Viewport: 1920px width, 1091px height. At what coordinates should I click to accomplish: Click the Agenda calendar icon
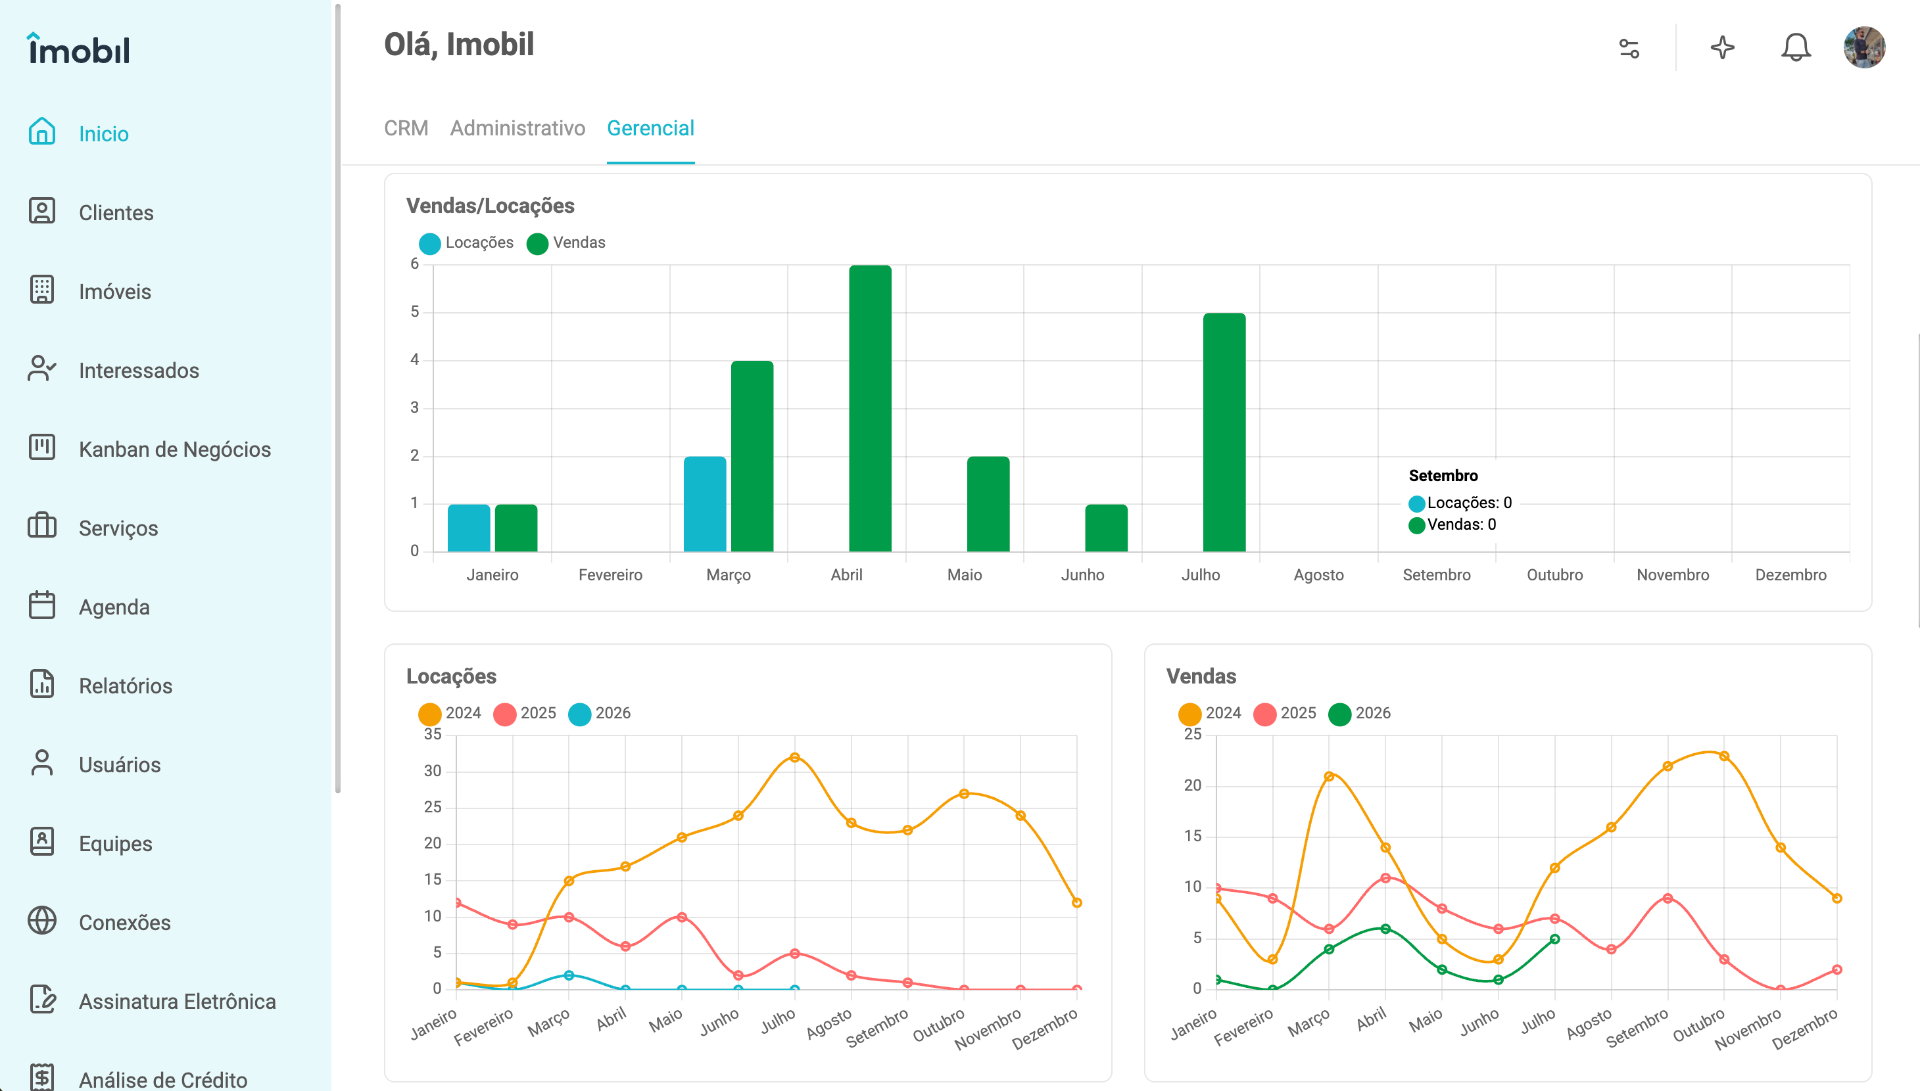(x=42, y=606)
